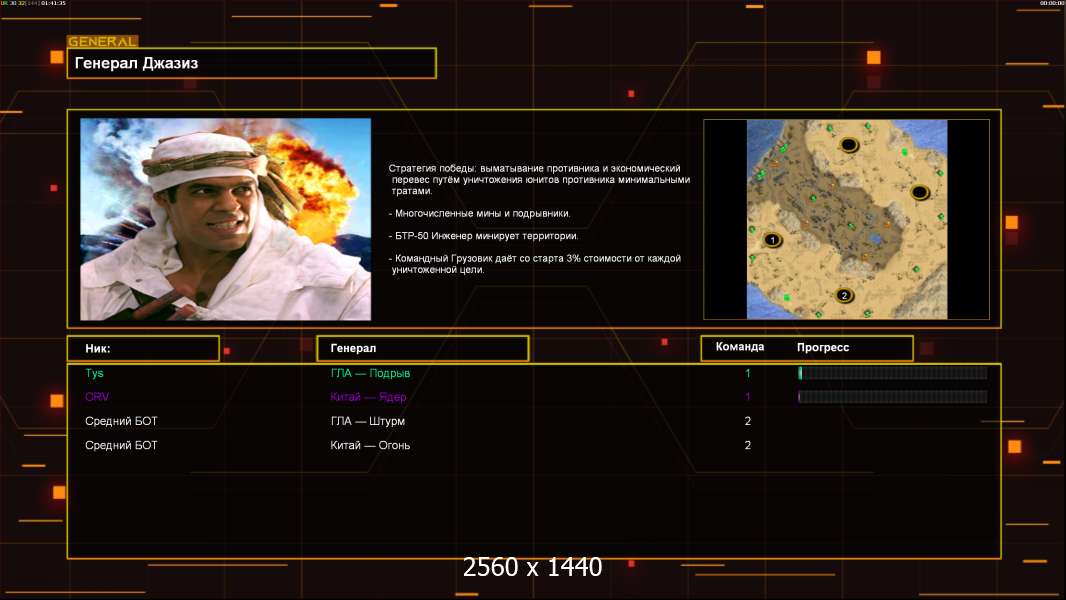The image size is (1066, 600).
Task: Click 'Китай — Огонь' bot general entry
Action: point(370,445)
